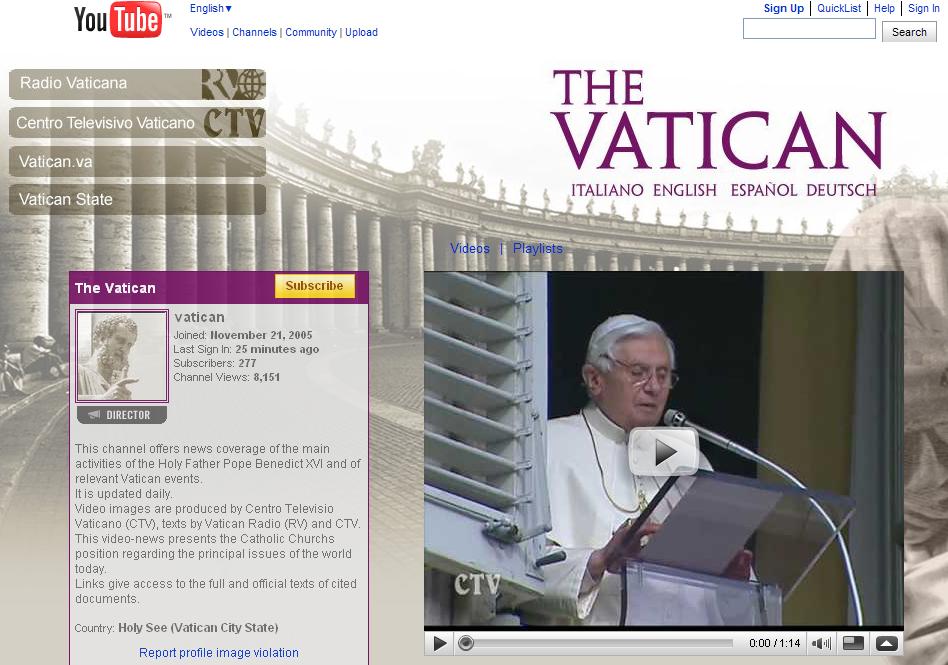Open the Sign Up link

click(783, 8)
